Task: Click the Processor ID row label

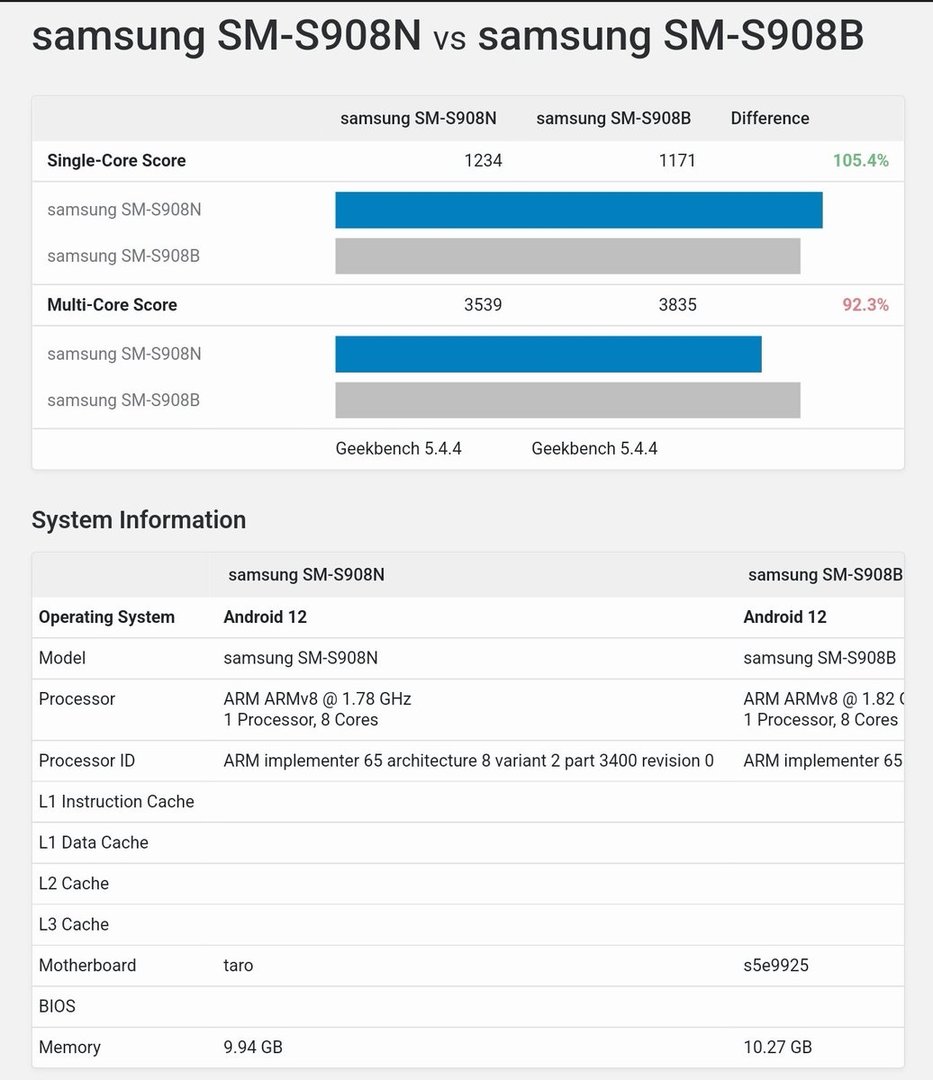Action: 87,760
